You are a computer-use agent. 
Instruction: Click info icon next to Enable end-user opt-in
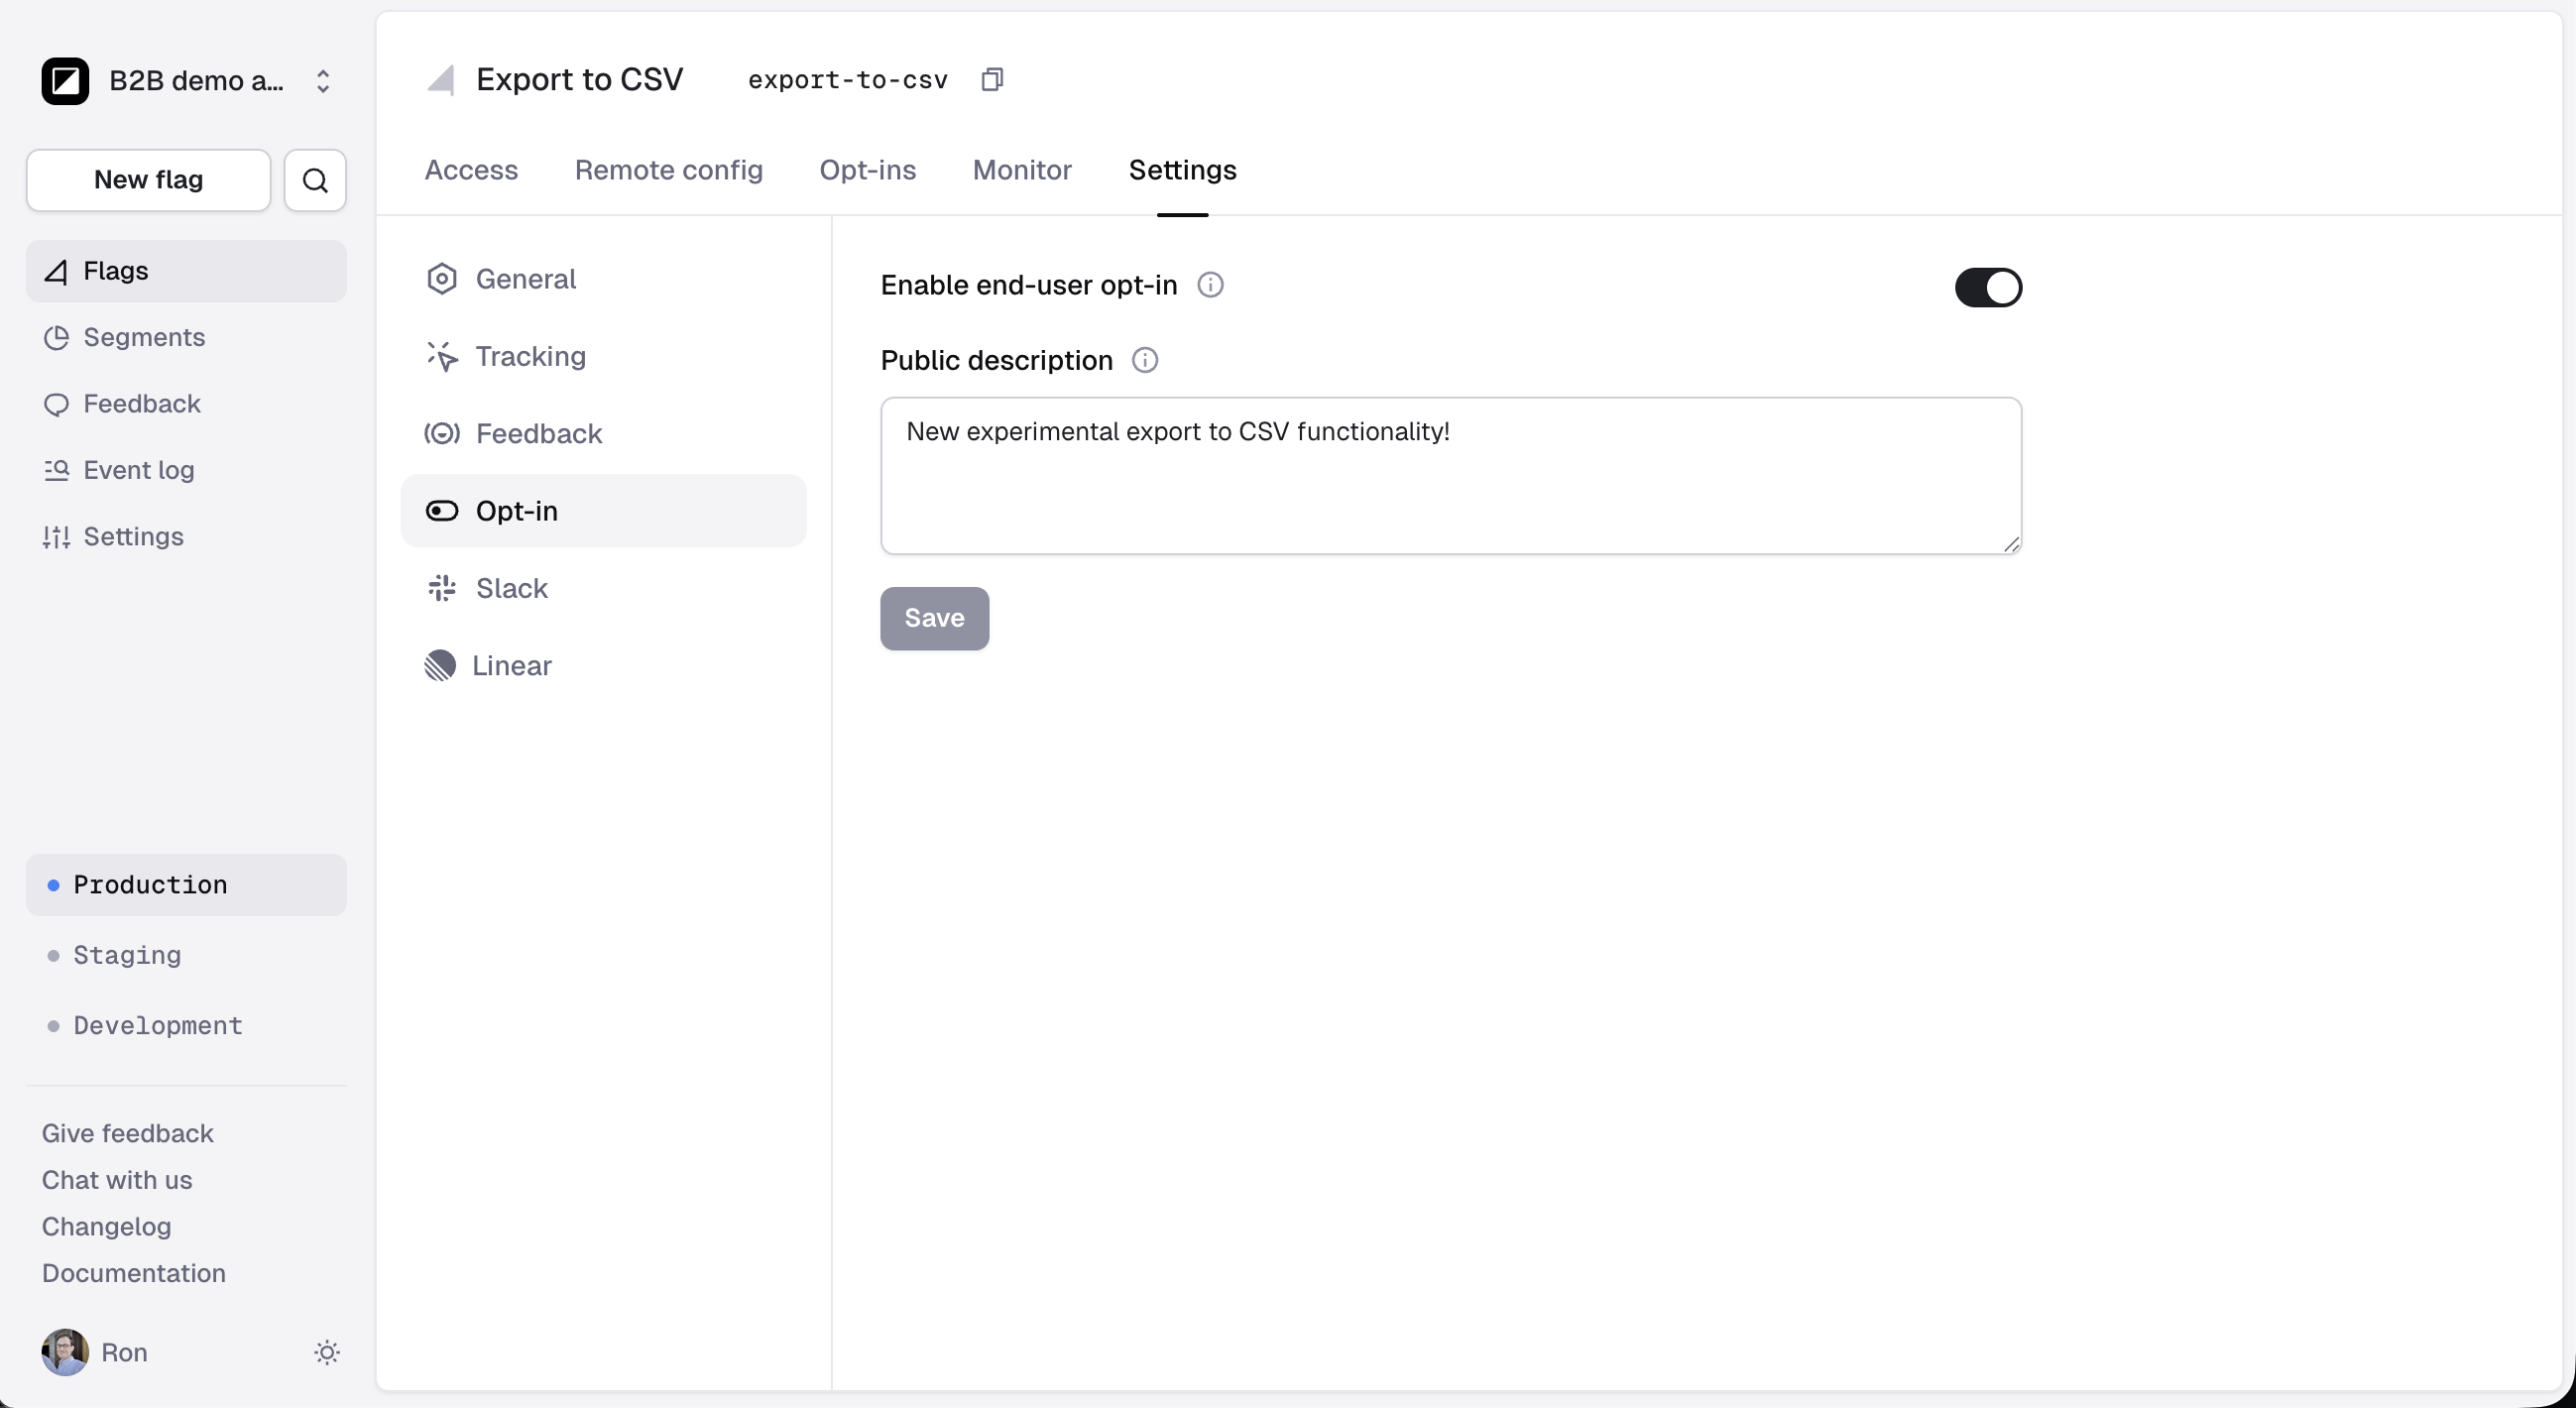[1210, 286]
